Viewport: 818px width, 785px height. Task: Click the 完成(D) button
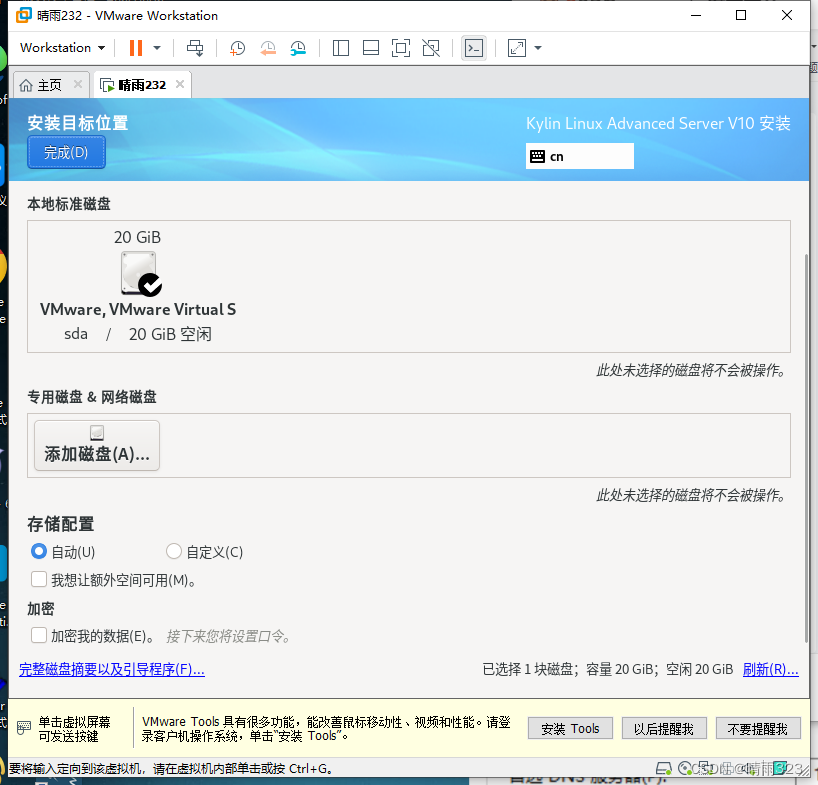pos(66,152)
